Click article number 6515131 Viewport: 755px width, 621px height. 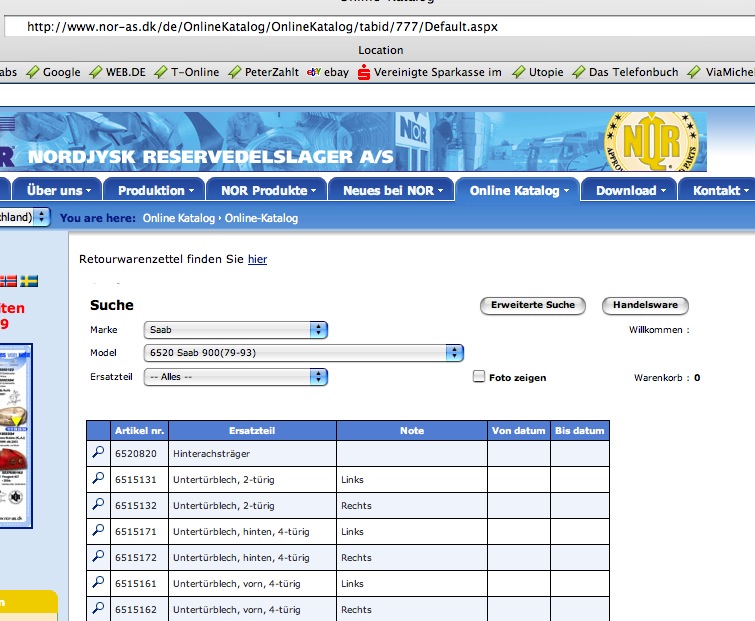click(x=136, y=479)
